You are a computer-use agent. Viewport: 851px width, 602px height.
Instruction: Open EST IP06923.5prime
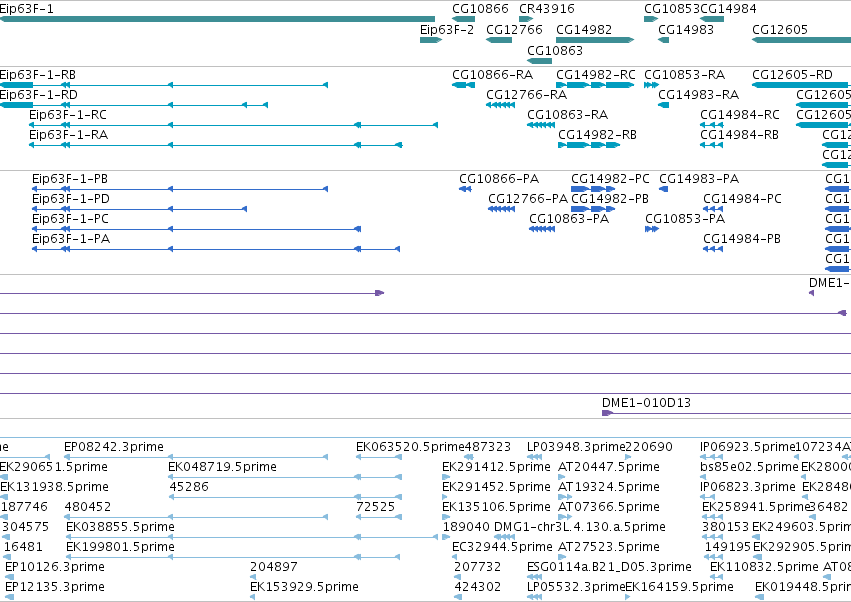pos(747,447)
